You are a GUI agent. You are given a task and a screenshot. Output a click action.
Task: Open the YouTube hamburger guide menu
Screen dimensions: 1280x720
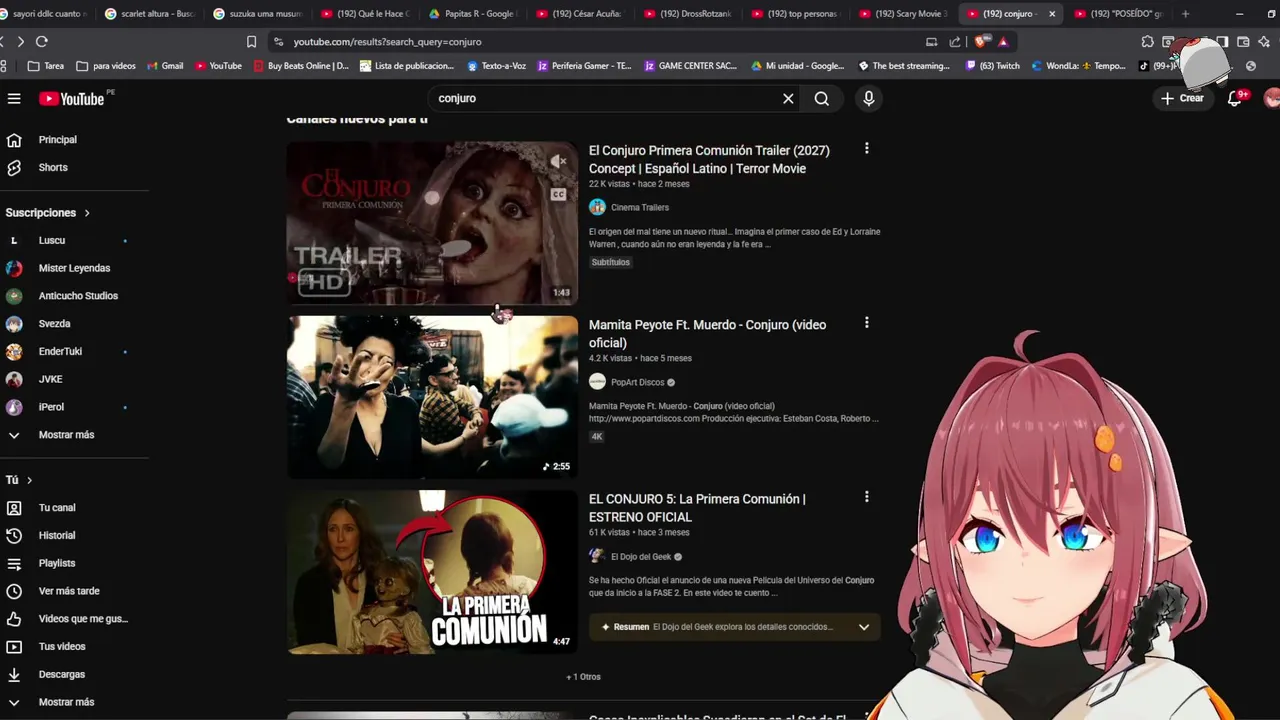[14, 99]
